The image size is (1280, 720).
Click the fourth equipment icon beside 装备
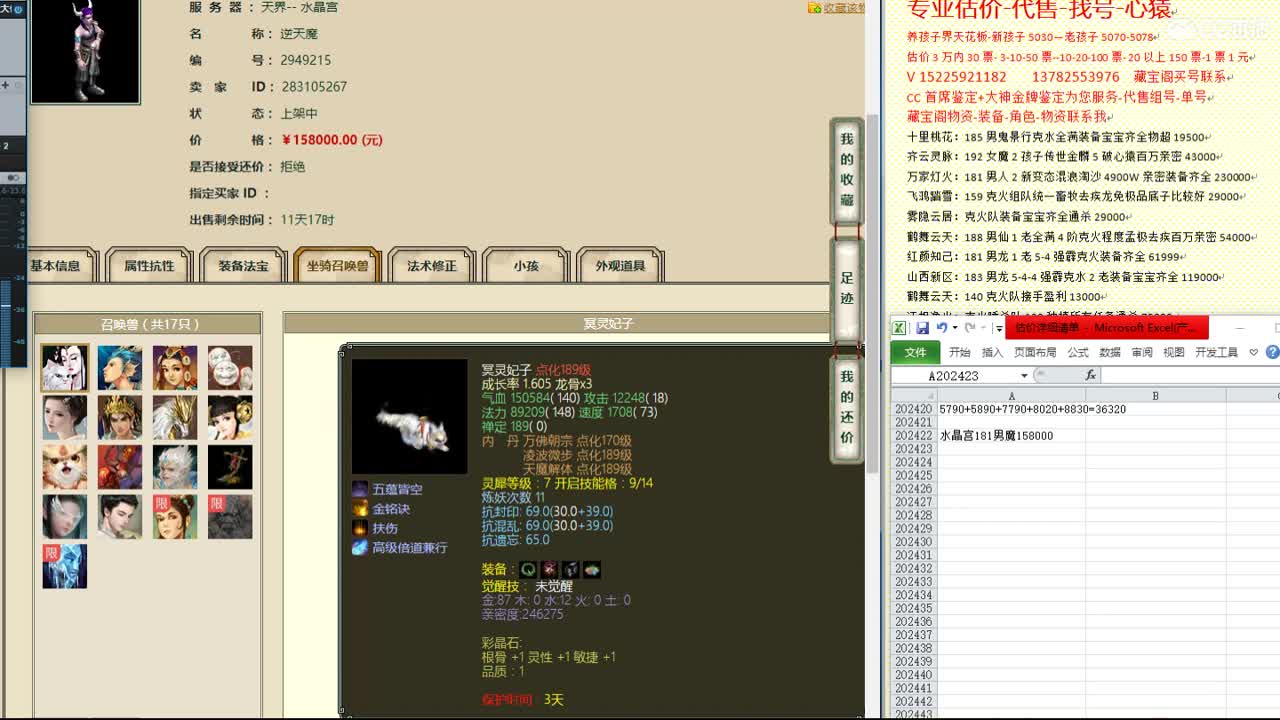[x=591, y=569]
